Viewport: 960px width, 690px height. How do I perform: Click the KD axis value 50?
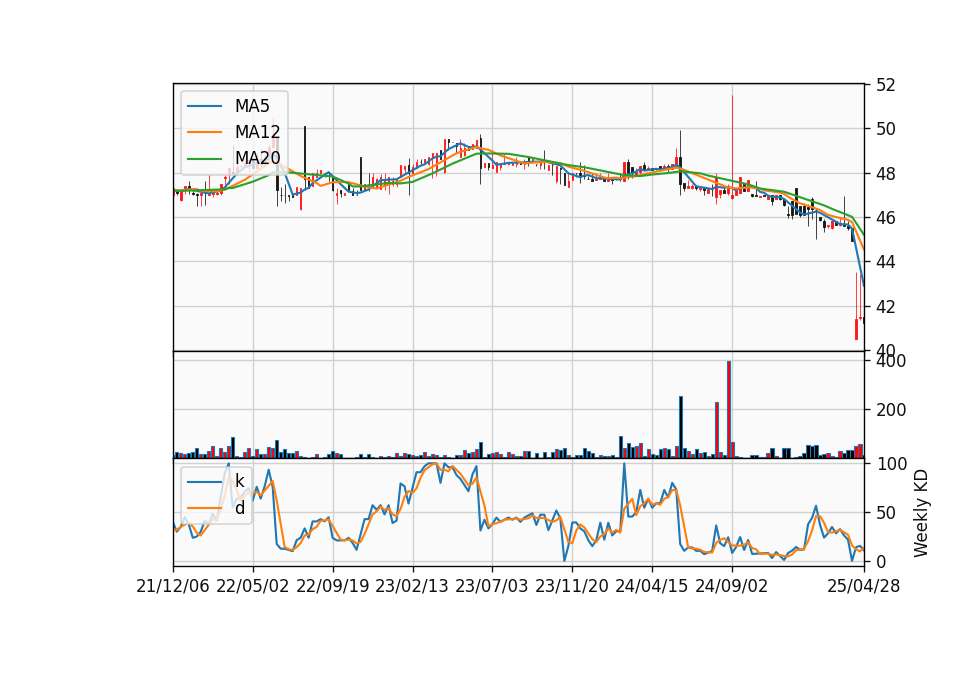(x=885, y=512)
